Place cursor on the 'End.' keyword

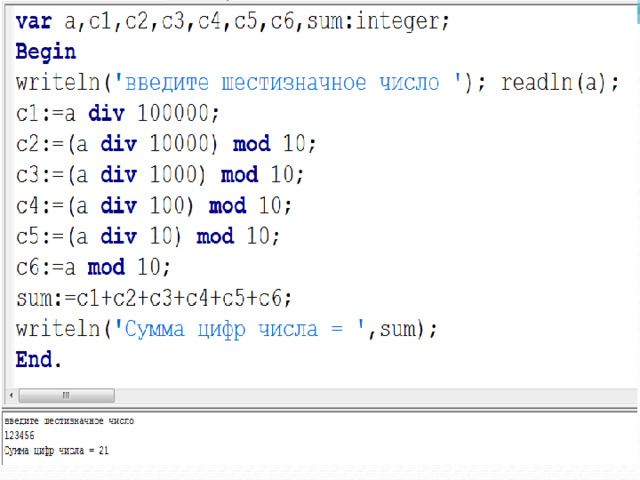[38, 360]
